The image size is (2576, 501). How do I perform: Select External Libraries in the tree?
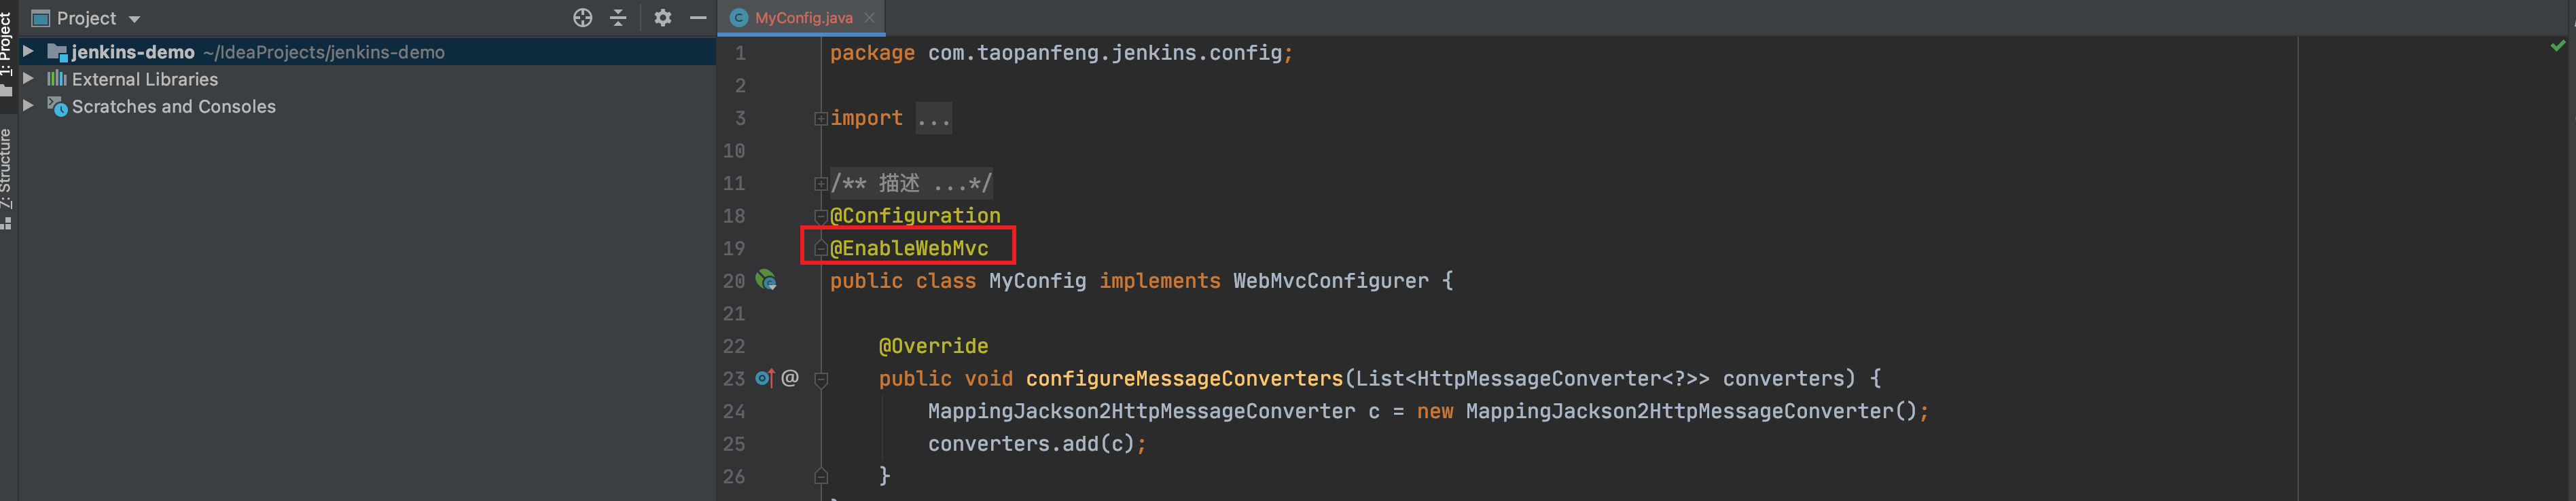click(144, 79)
